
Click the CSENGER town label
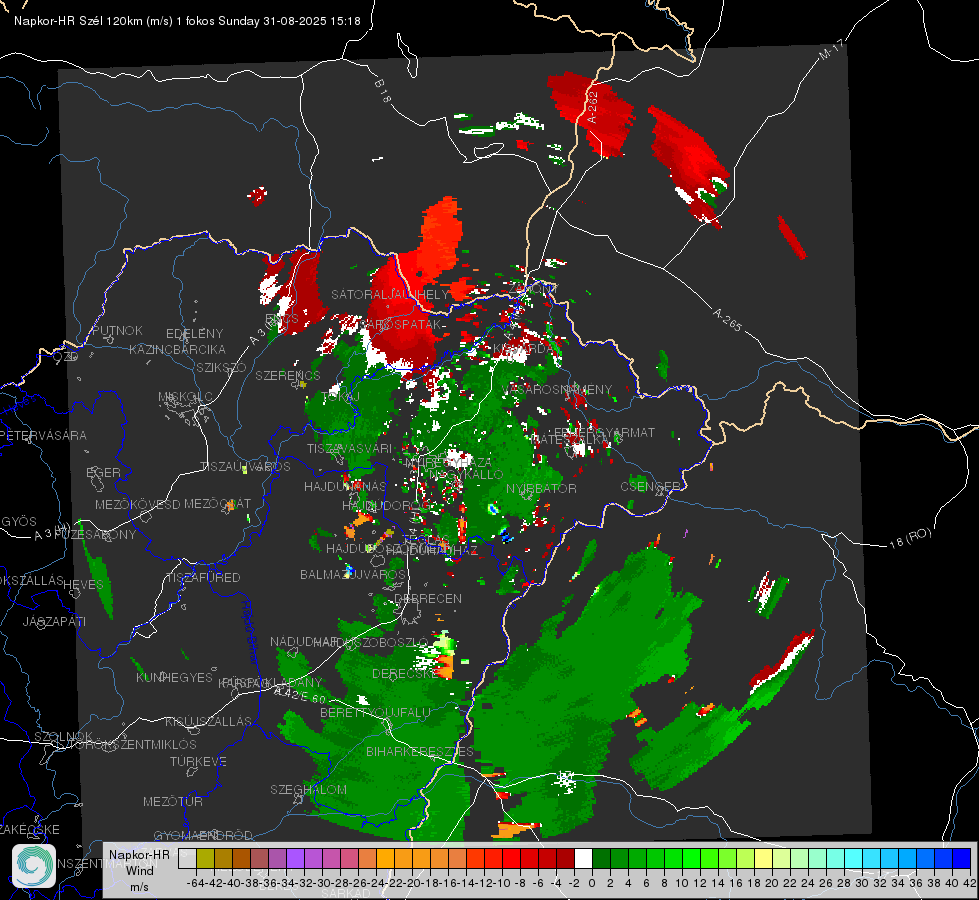tap(650, 486)
